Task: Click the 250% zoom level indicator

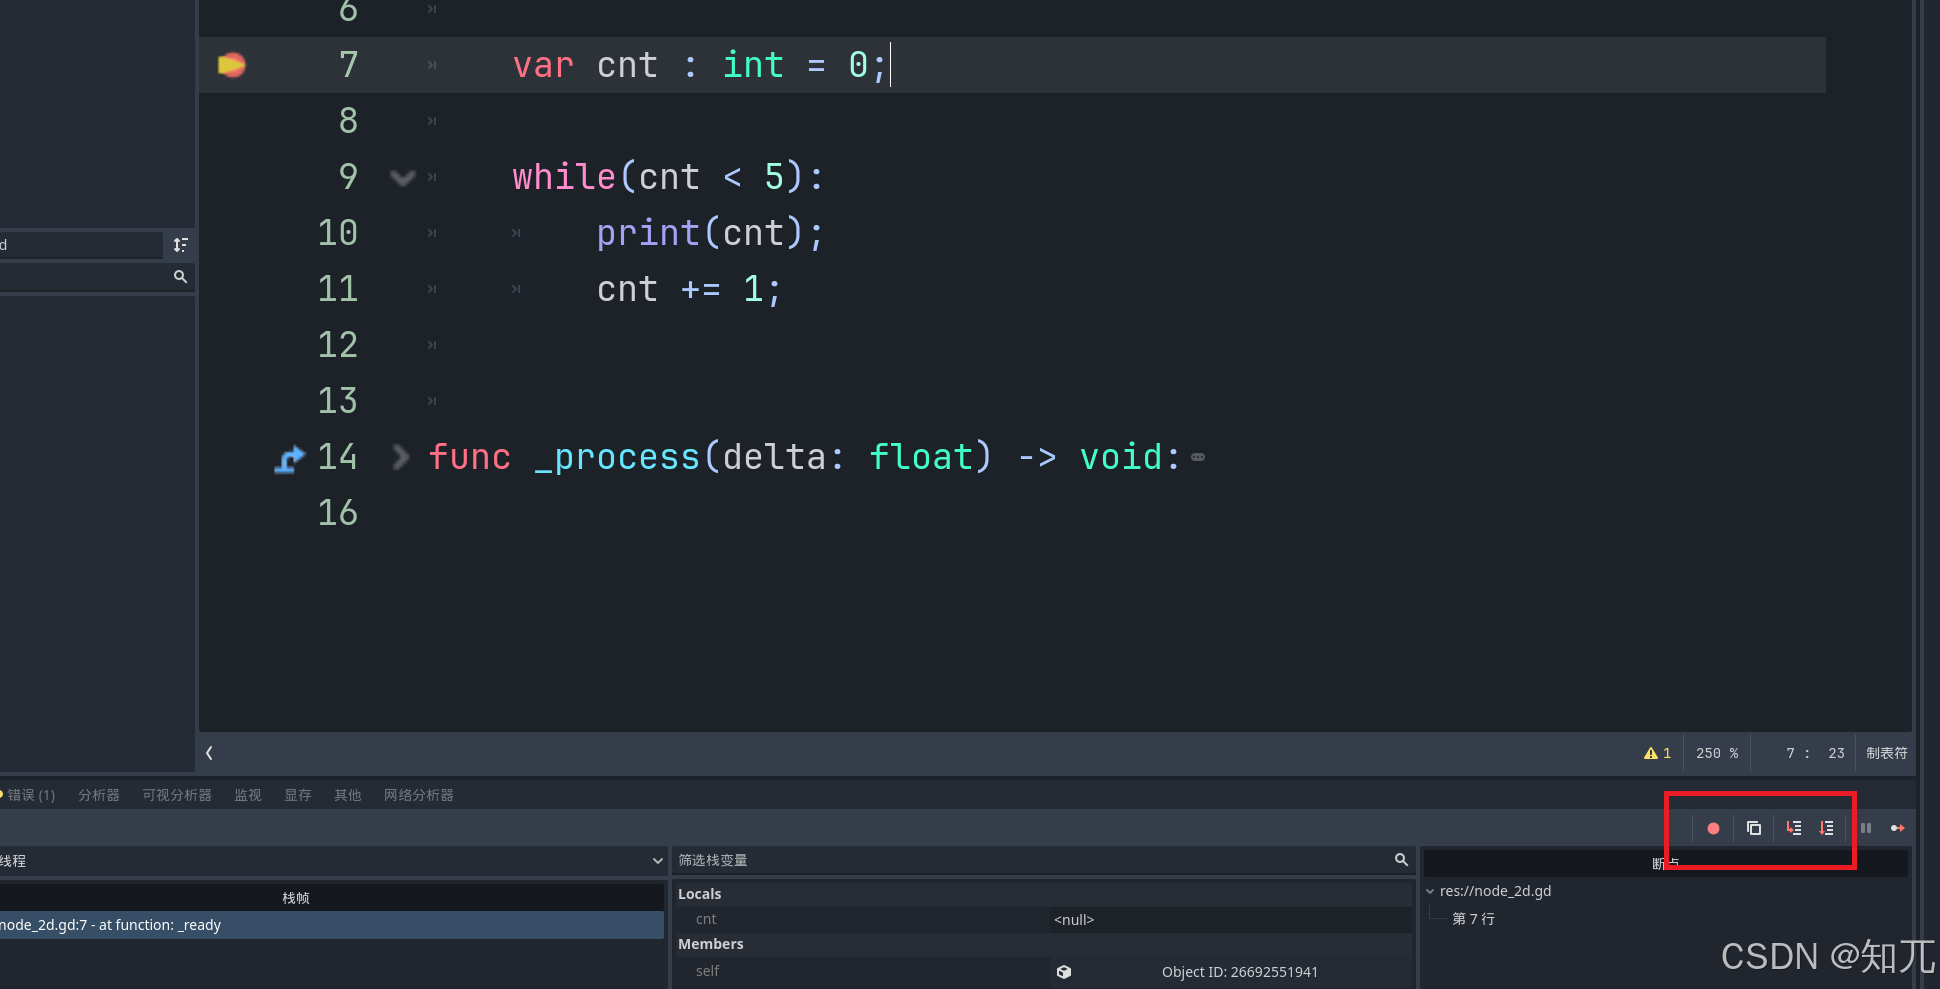Action: coord(1716,753)
